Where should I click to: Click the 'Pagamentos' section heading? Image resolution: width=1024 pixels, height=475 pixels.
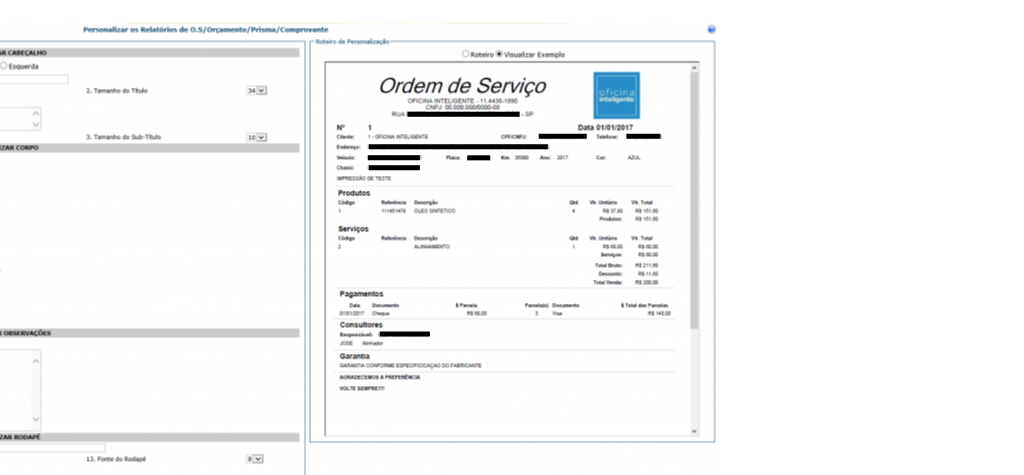(x=361, y=294)
